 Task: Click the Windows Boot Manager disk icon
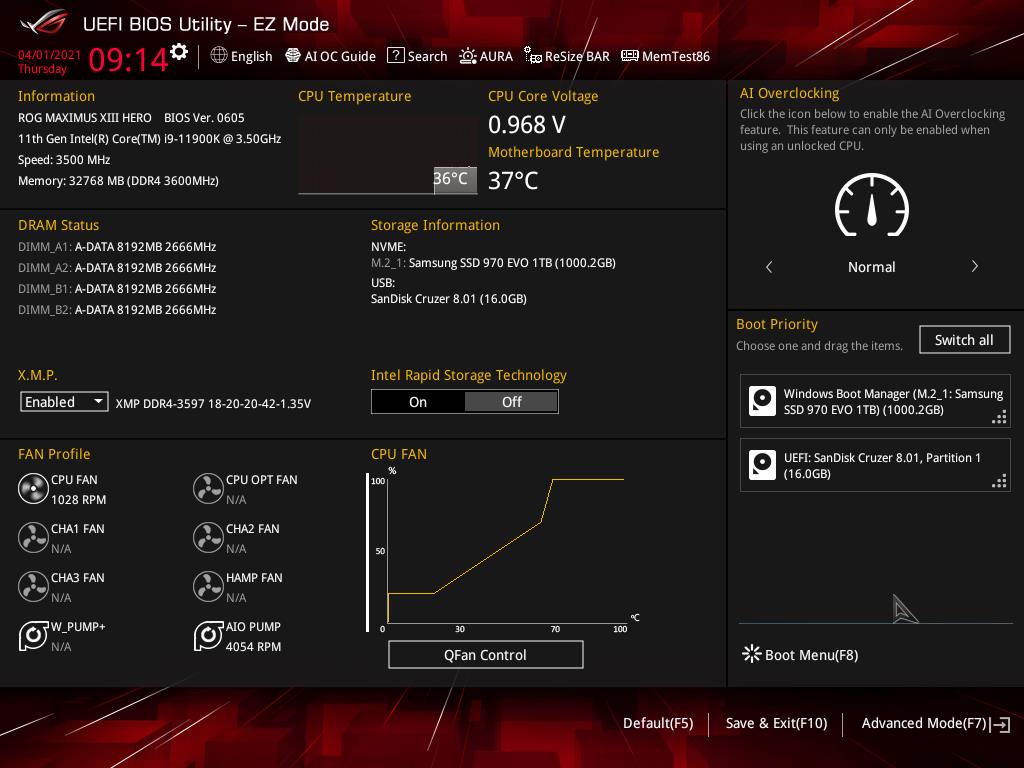click(762, 402)
